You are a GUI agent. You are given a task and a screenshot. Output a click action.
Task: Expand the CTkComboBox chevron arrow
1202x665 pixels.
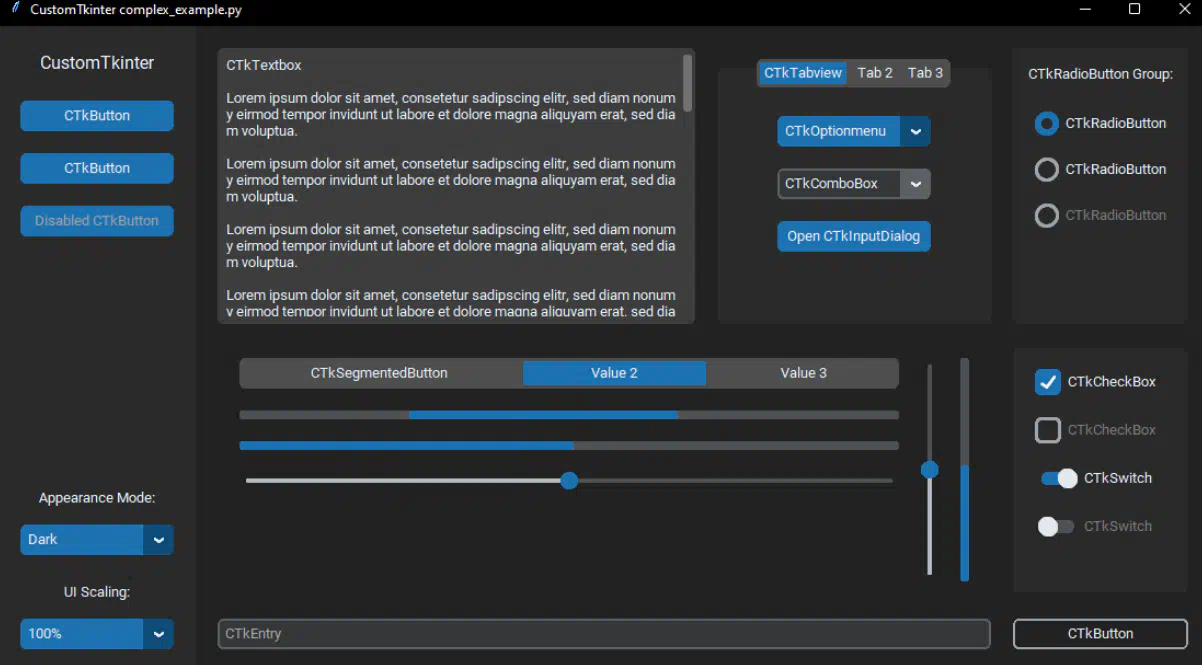coord(915,184)
